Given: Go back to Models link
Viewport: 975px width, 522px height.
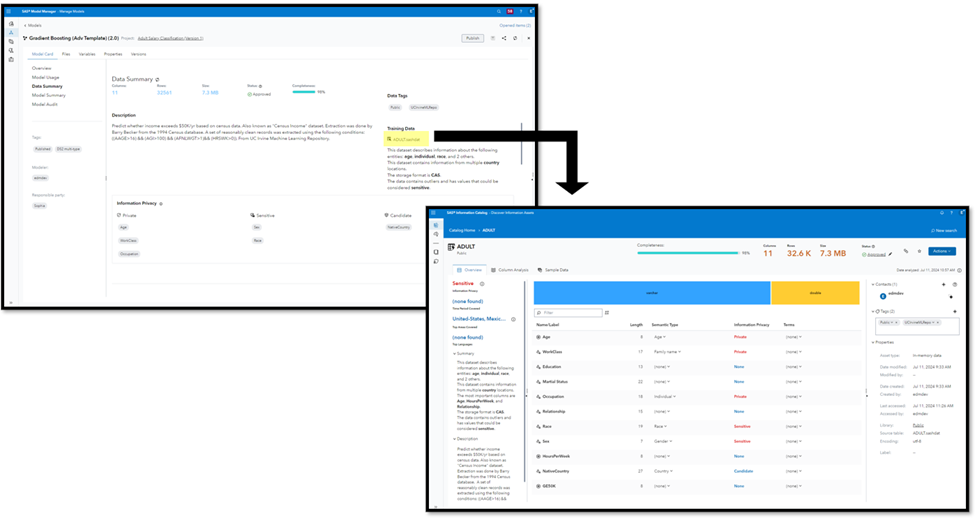Looking at the screenshot, I should 33,26.
